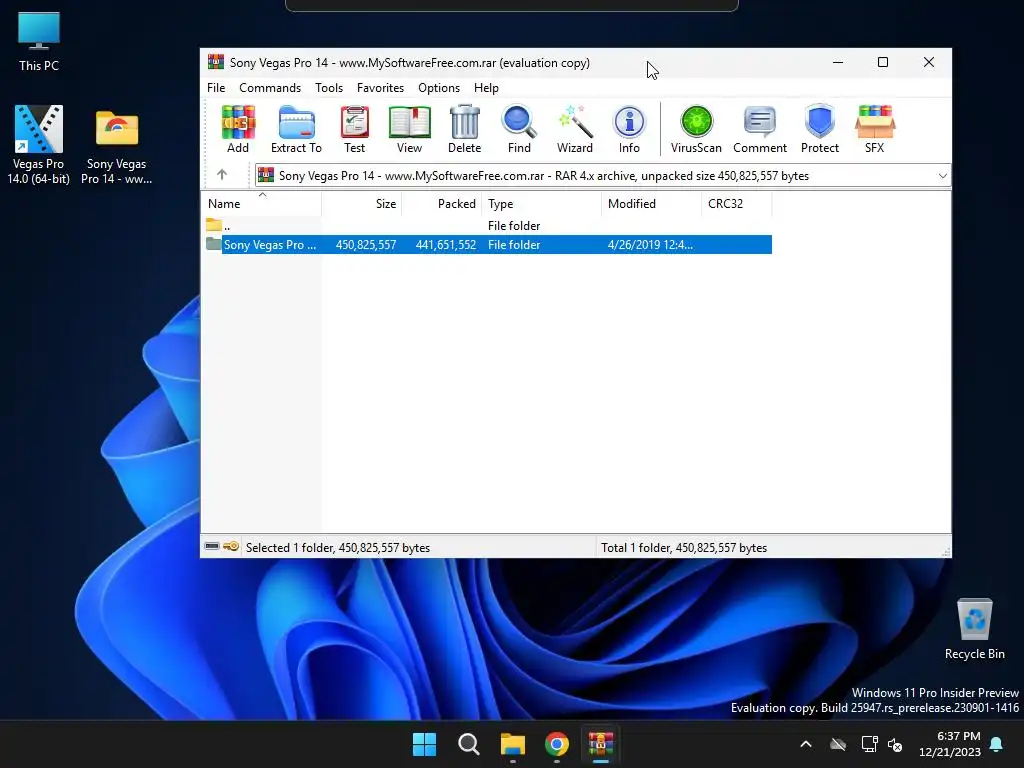Select the '..' parent folder row

pos(487,225)
